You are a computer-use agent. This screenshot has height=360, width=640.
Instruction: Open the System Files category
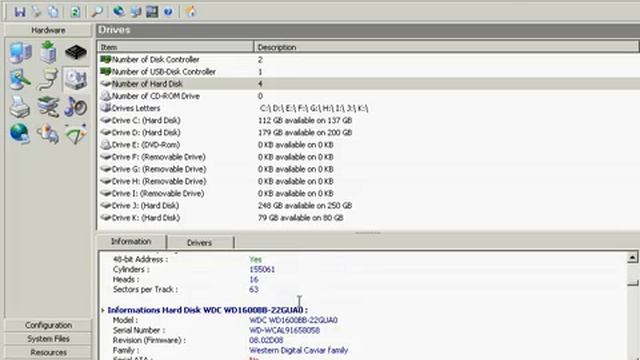point(48,339)
